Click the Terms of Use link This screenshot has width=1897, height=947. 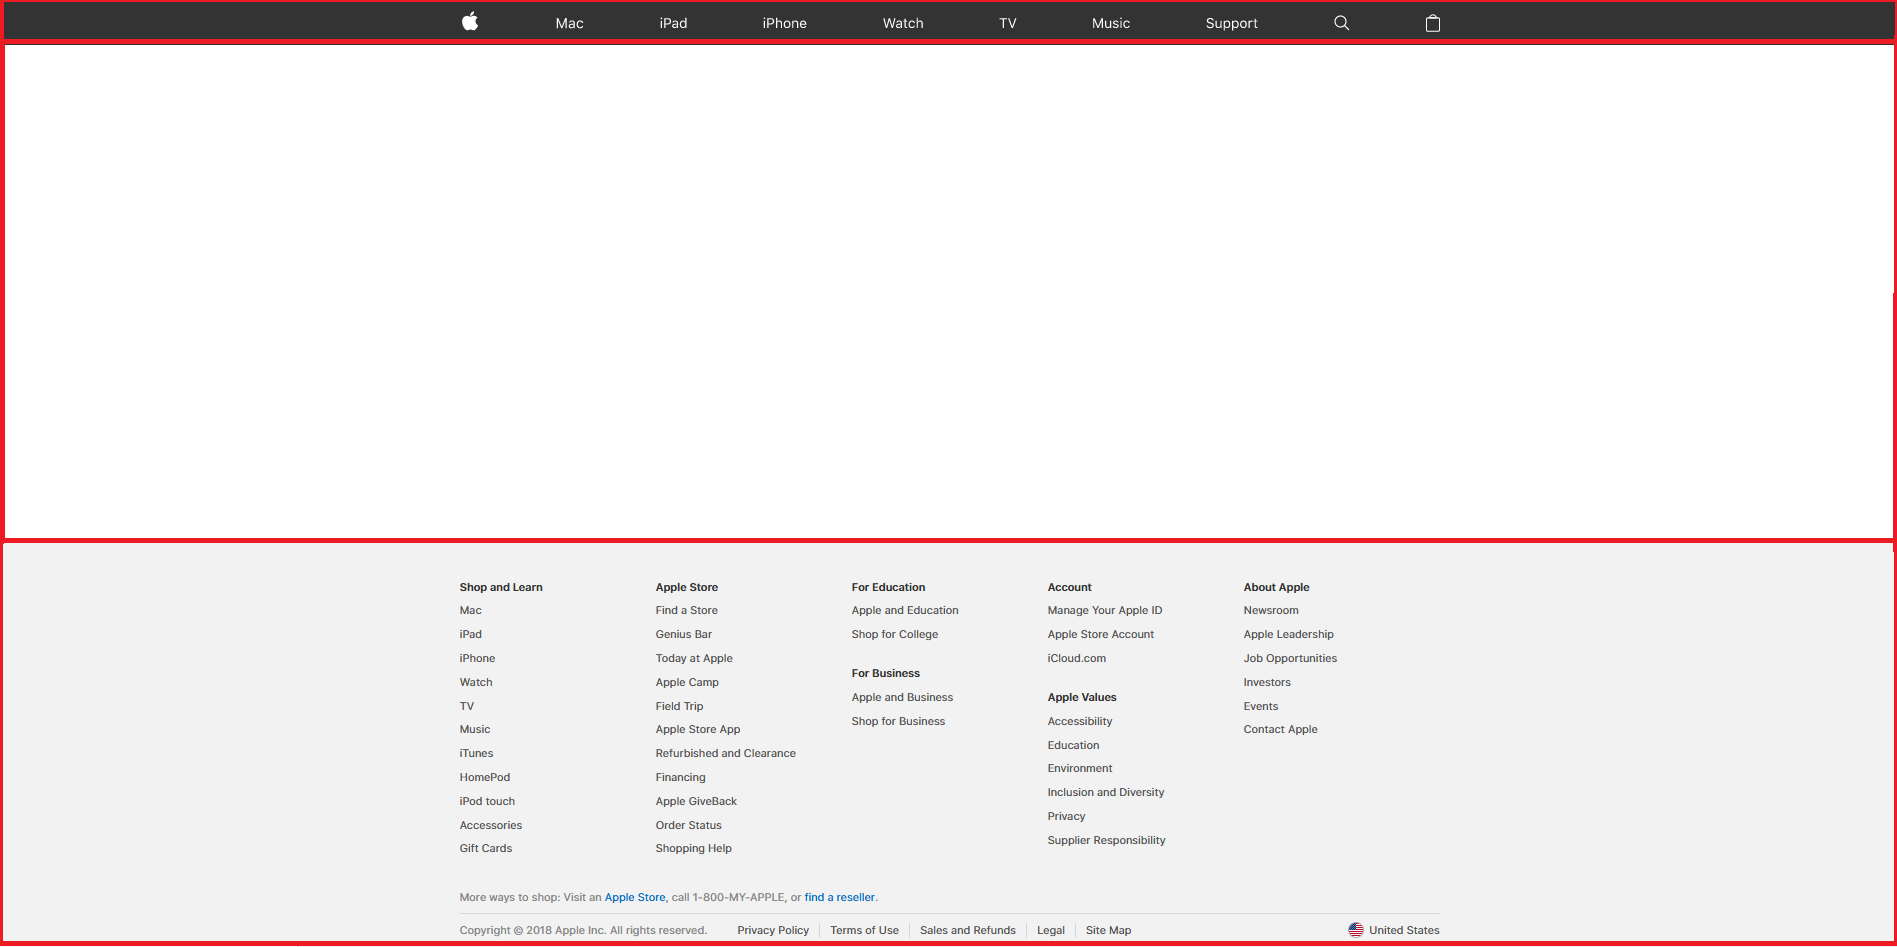coord(864,930)
